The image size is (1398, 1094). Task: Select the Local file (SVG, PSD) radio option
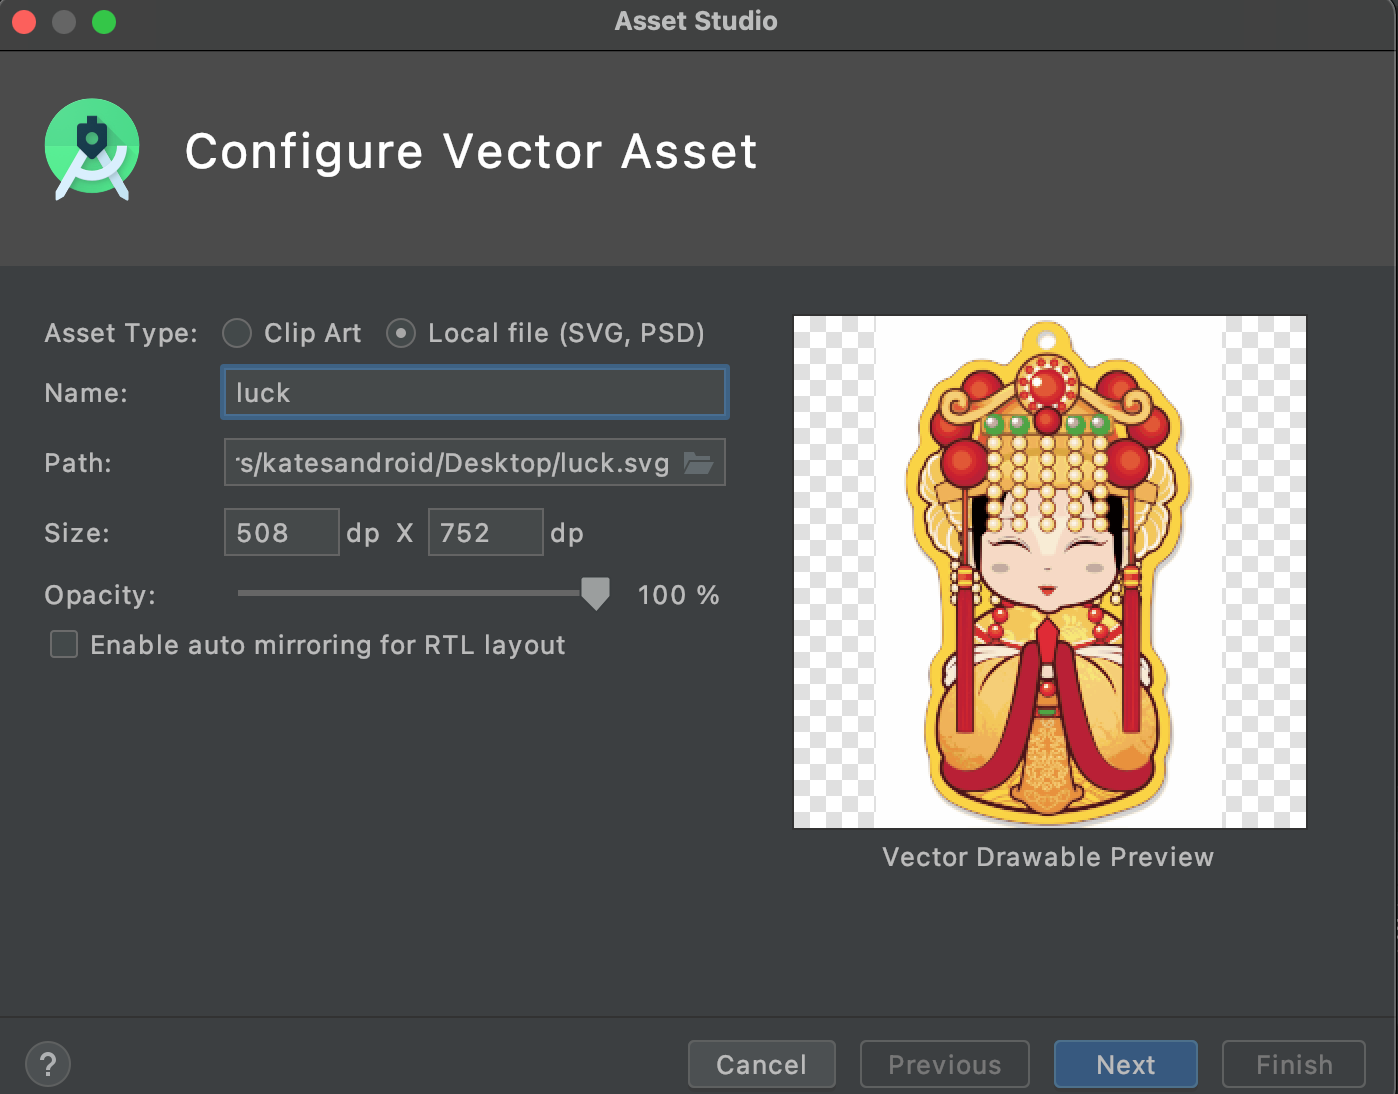coord(401,333)
